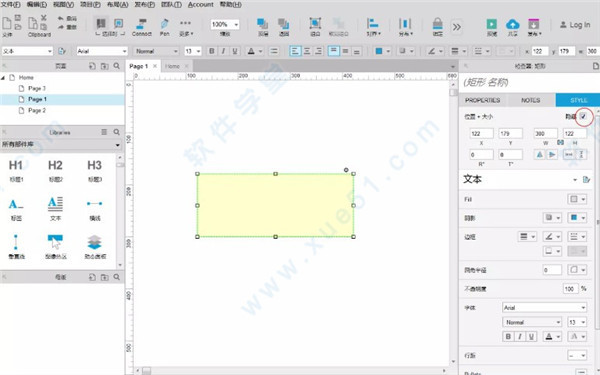This screenshot has height=375, width=600.
Task: Toggle the Hidden checkbox in Style panel
Action: click(x=584, y=116)
